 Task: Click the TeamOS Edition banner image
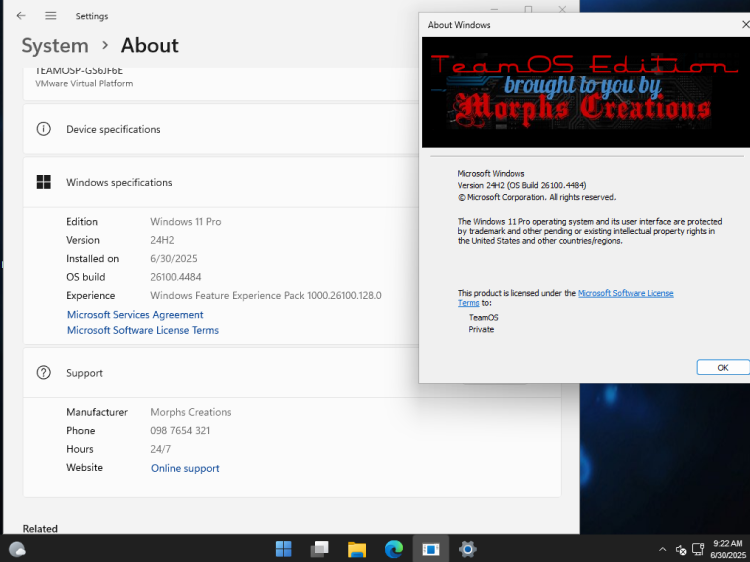pos(586,92)
